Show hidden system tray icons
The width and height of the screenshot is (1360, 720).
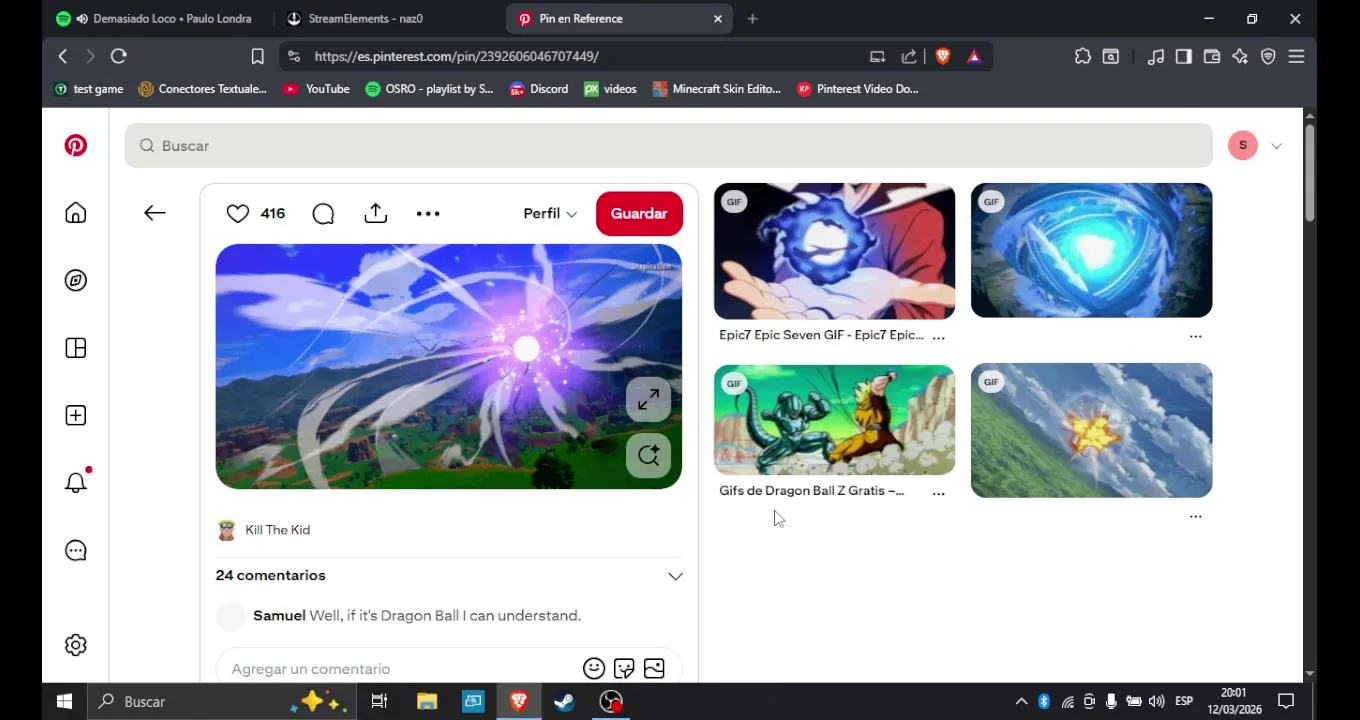(1021, 701)
